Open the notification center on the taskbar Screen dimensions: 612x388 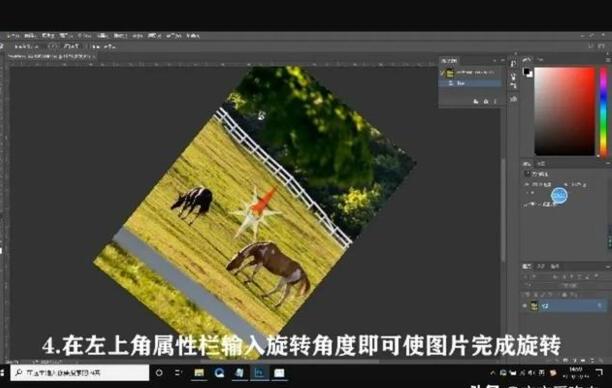pos(600,373)
